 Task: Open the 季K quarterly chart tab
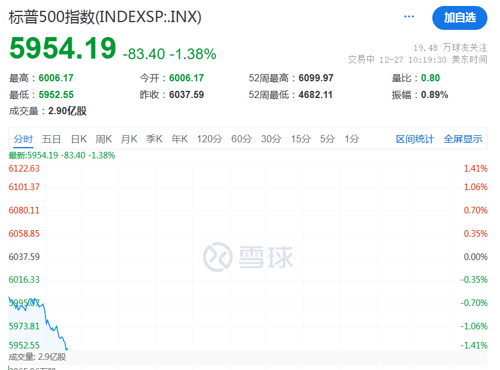(x=154, y=139)
